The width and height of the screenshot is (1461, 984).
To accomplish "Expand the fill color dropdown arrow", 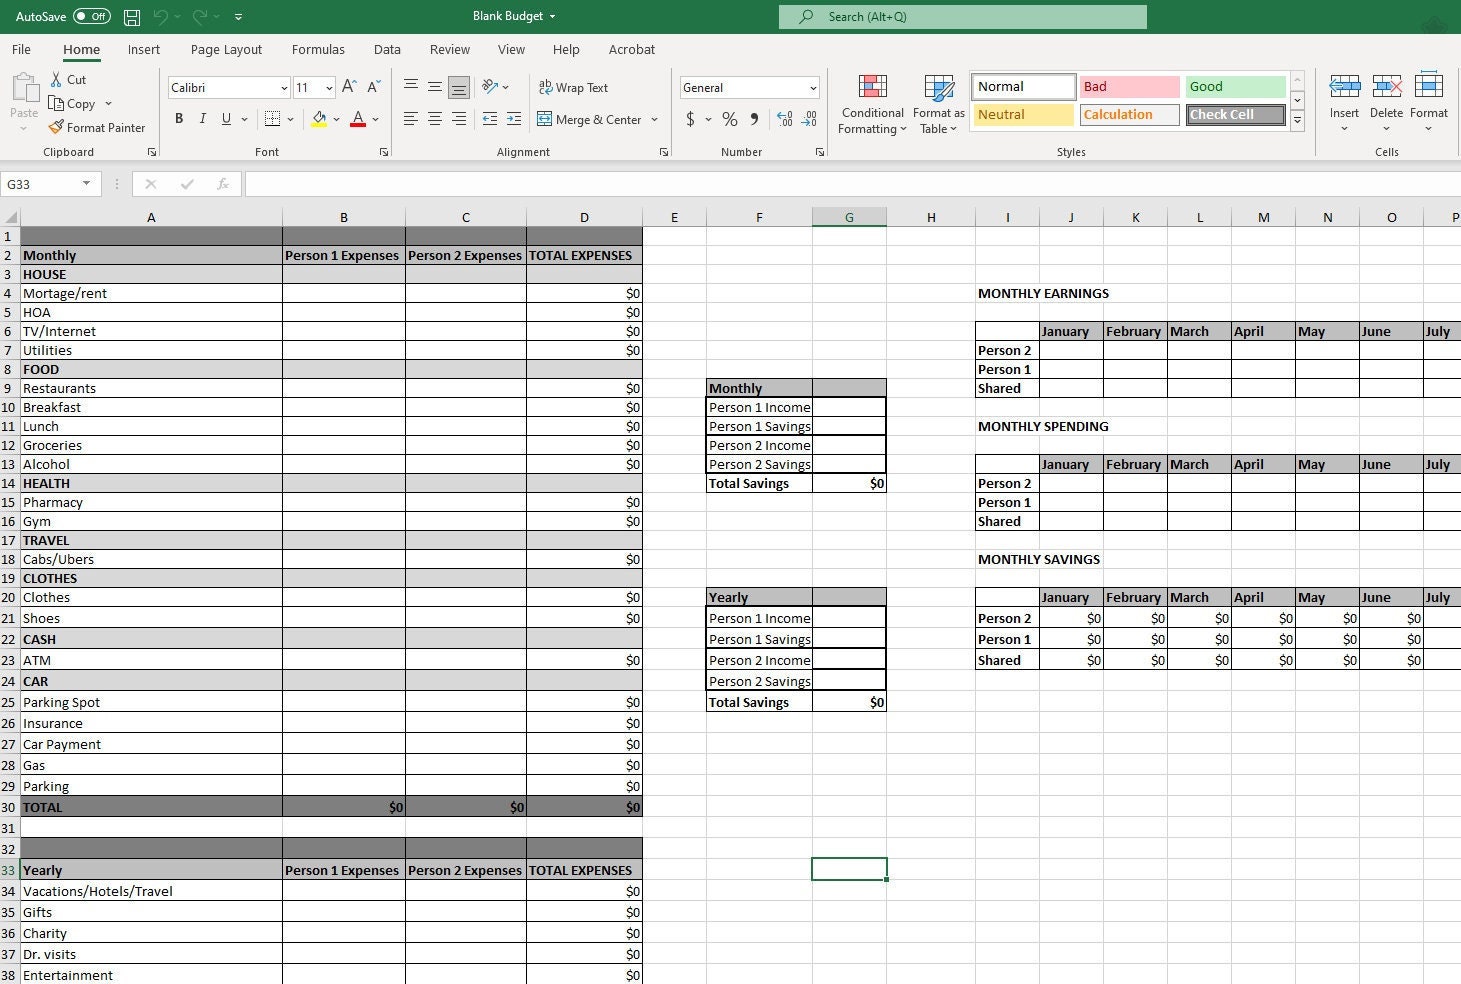I will (337, 119).
